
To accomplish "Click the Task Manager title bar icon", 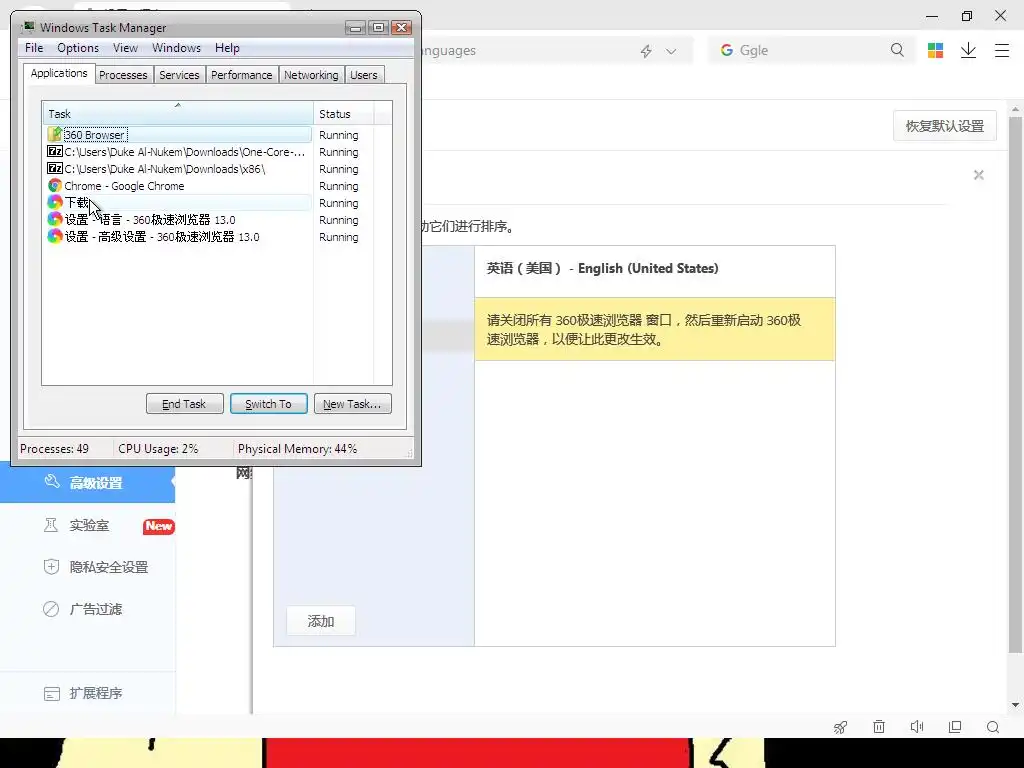I will coord(27,27).
